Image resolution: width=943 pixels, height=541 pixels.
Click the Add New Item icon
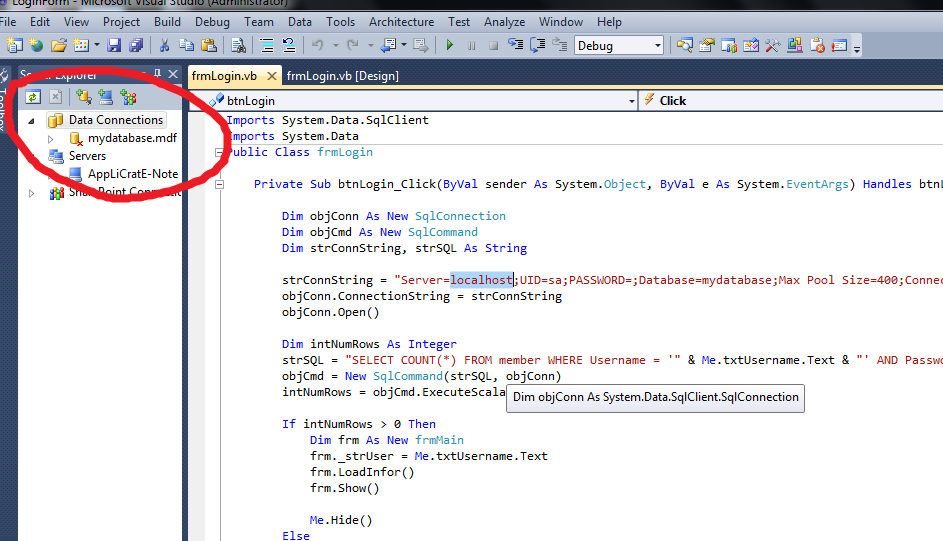pos(81,45)
